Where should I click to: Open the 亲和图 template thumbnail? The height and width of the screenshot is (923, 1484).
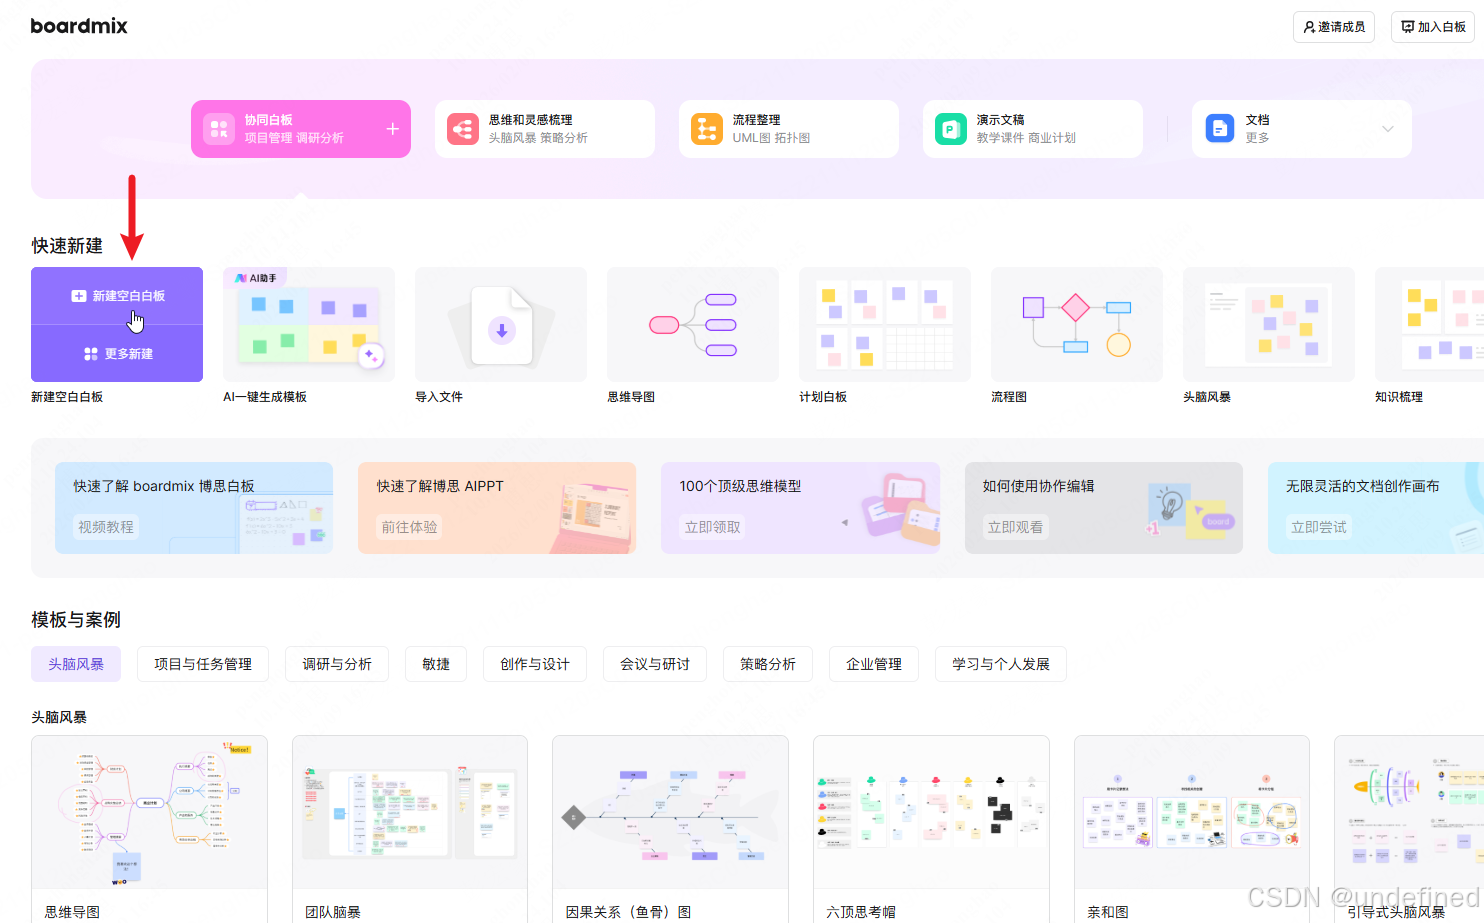click(x=1192, y=812)
